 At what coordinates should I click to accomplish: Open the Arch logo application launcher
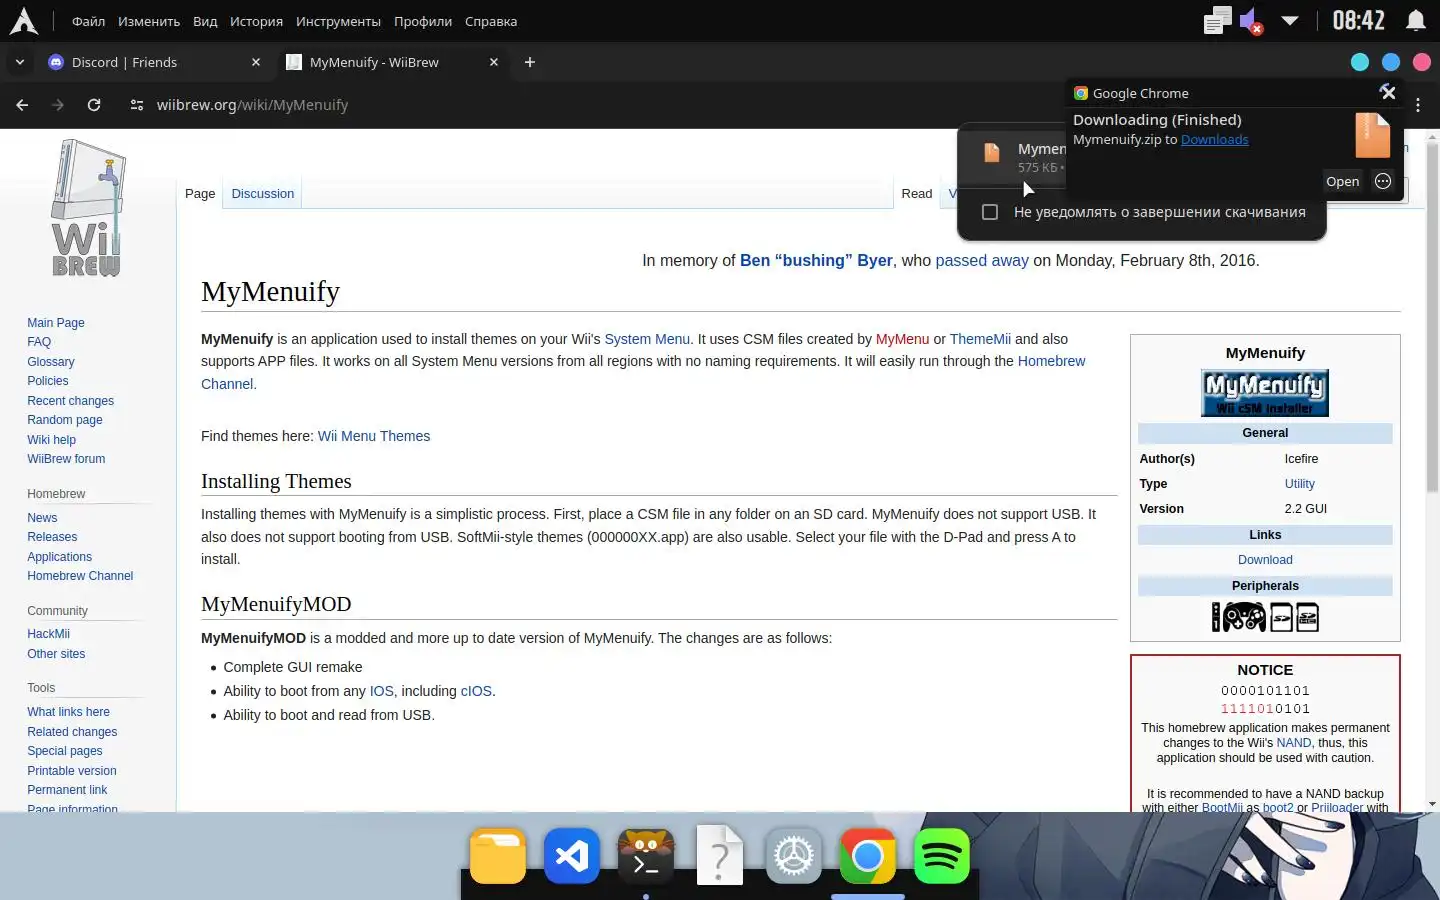pyautogui.click(x=23, y=21)
